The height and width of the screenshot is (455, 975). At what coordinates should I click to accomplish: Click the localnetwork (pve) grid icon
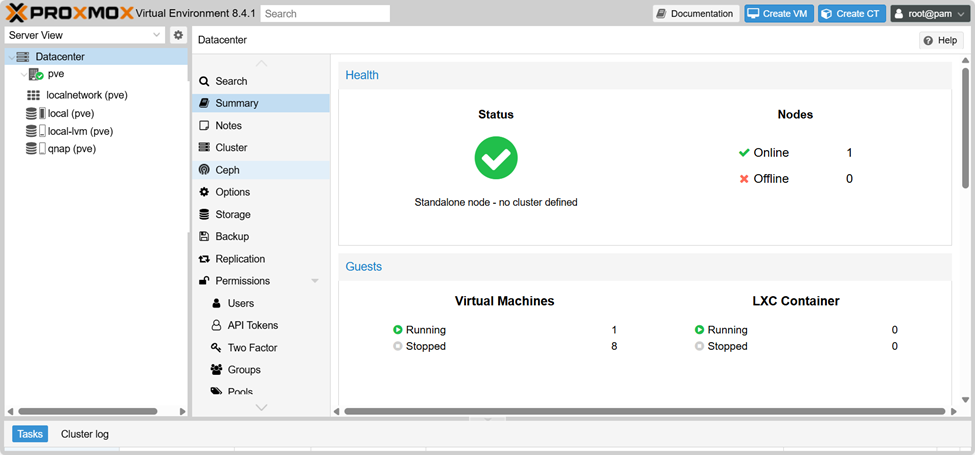click(34, 96)
